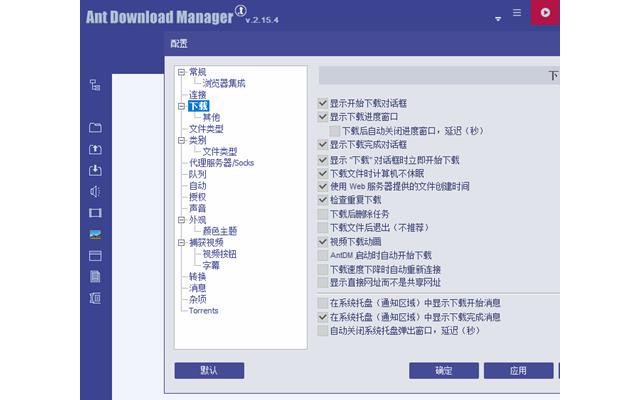Click the program window icon in the sidebar
This screenshot has height=400, width=640.
pos(95,256)
